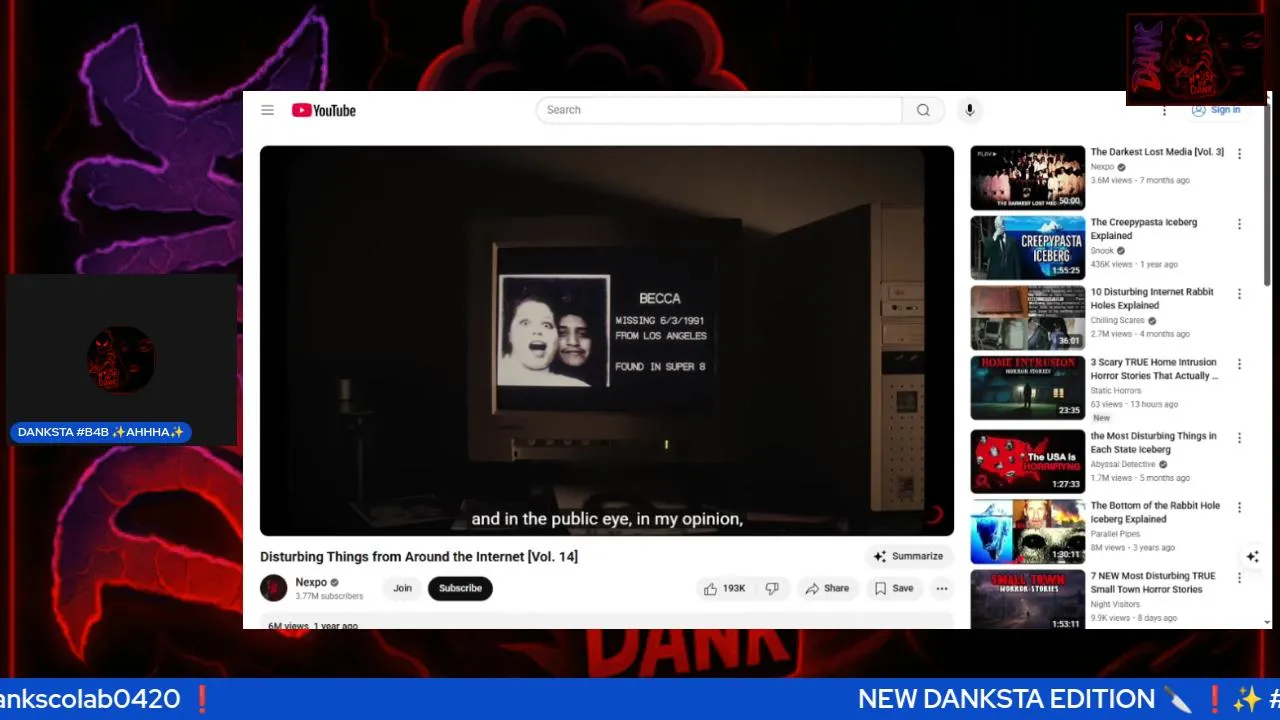Click into the YouTube search field
The image size is (1280, 720).
click(719, 110)
